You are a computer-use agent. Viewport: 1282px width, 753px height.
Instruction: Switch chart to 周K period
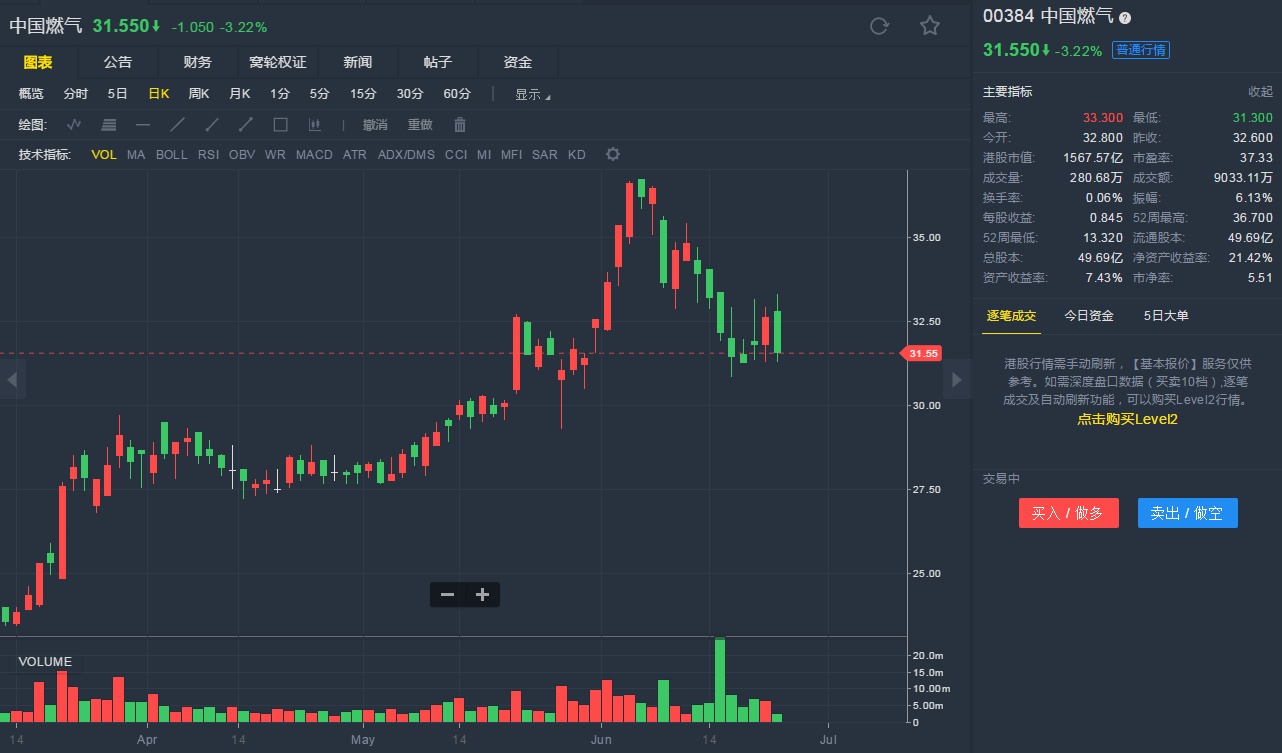(x=199, y=94)
